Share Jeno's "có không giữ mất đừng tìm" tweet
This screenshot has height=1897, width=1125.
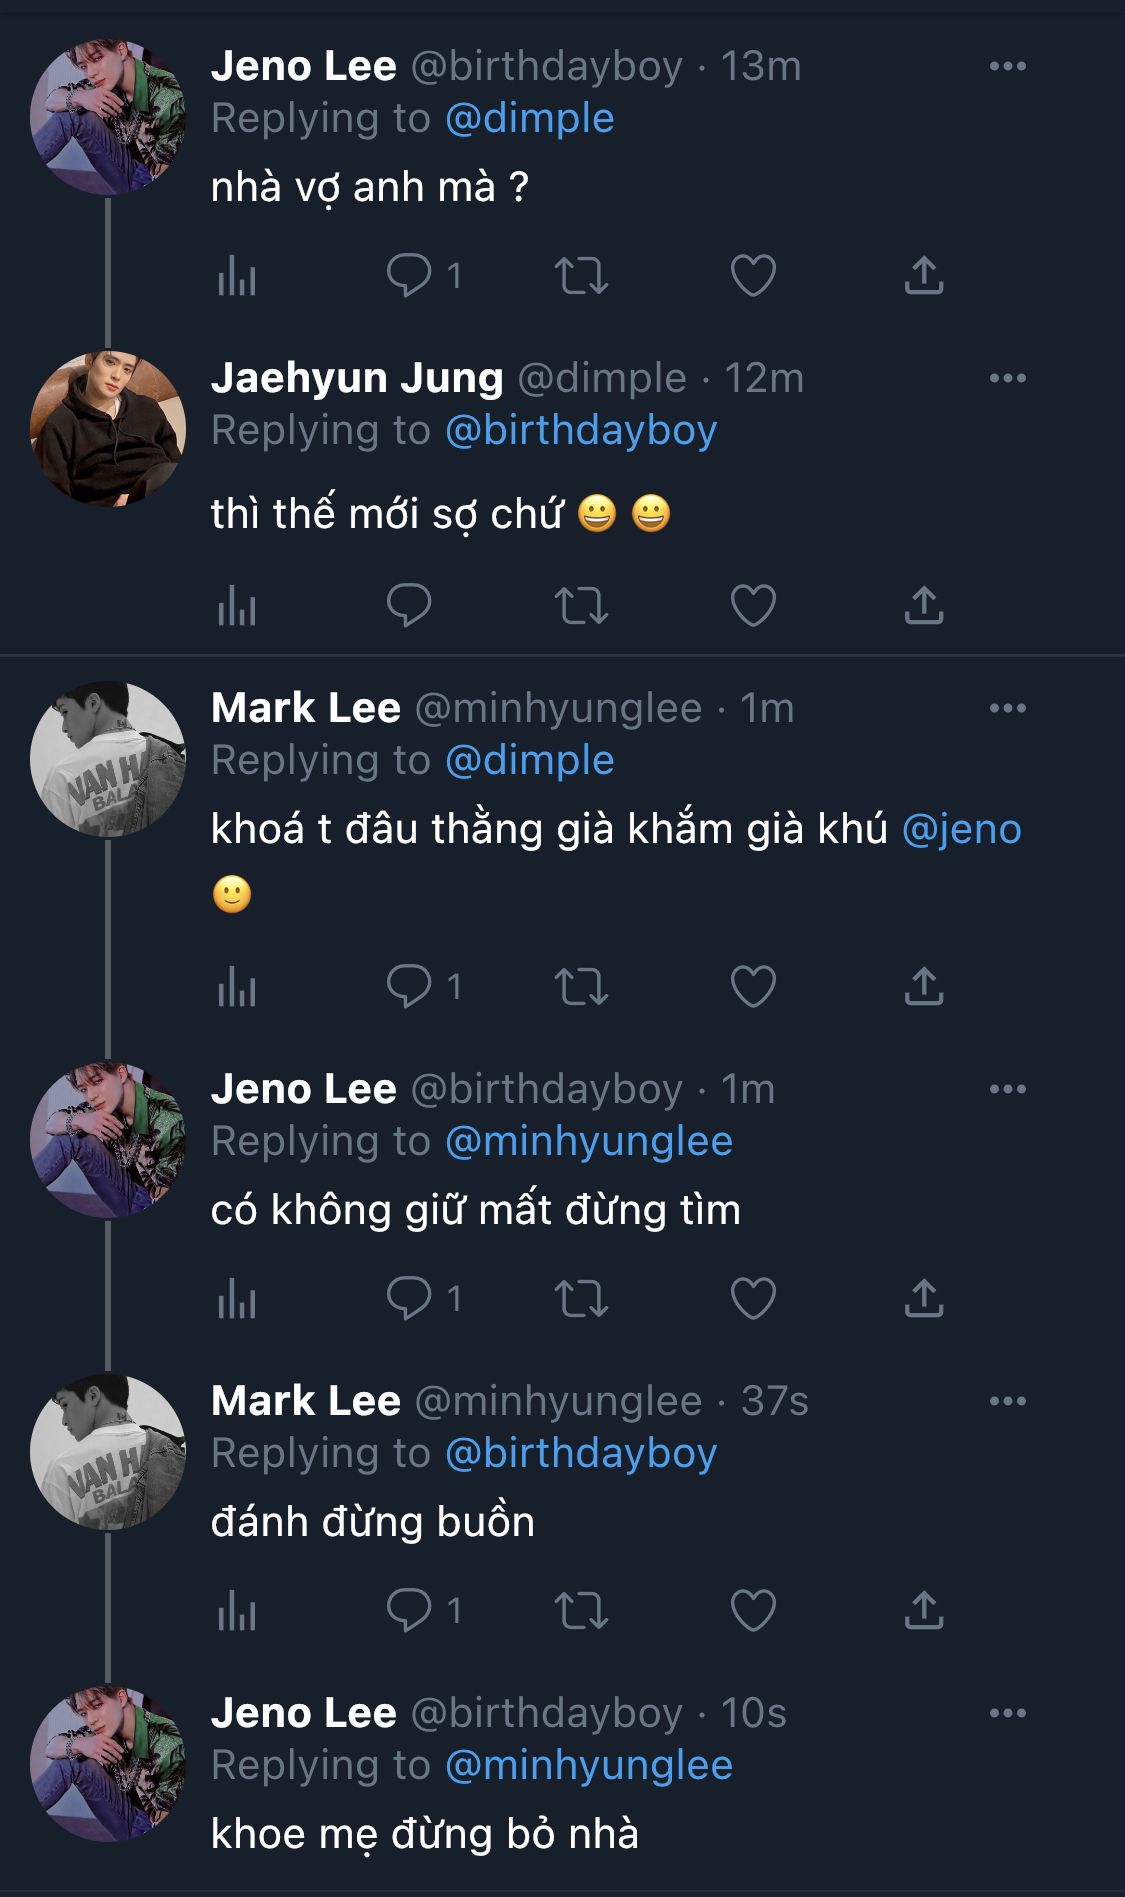click(924, 1299)
